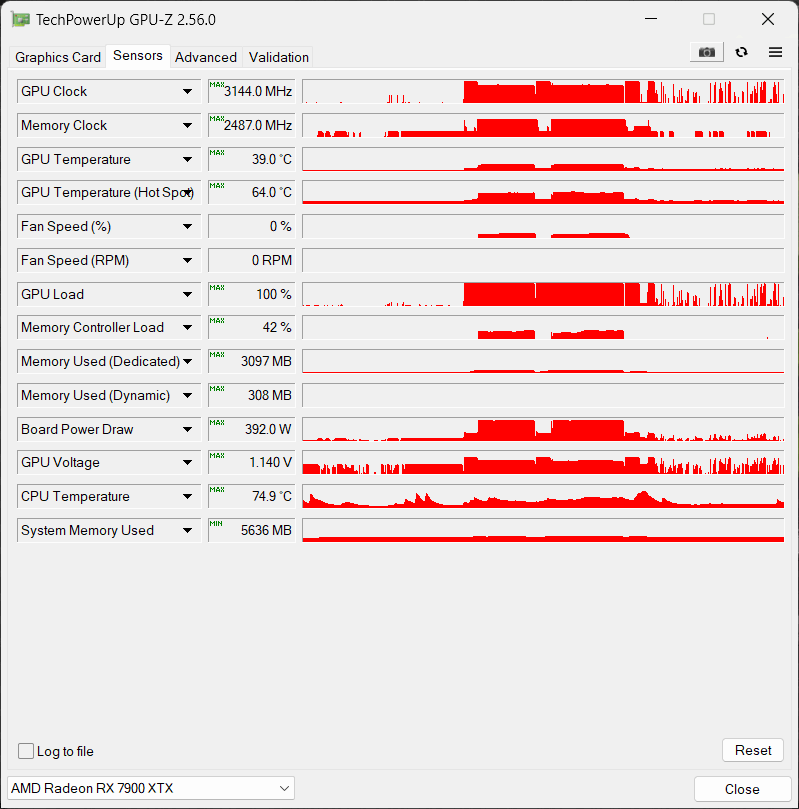
Task: Open the GPU Clock sensor dropdown
Action: [187, 91]
